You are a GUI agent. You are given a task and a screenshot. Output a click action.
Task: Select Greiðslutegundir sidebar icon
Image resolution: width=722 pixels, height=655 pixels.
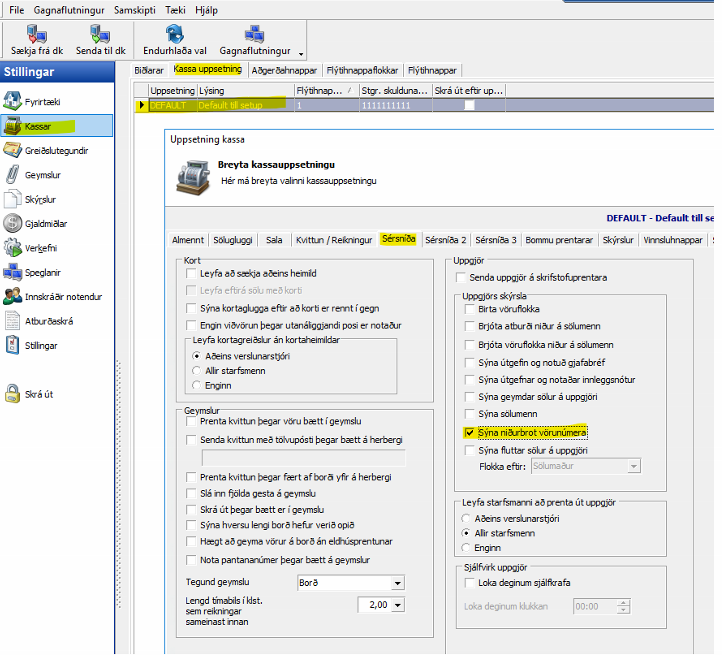pyautogui.click(x=14, y=150)
